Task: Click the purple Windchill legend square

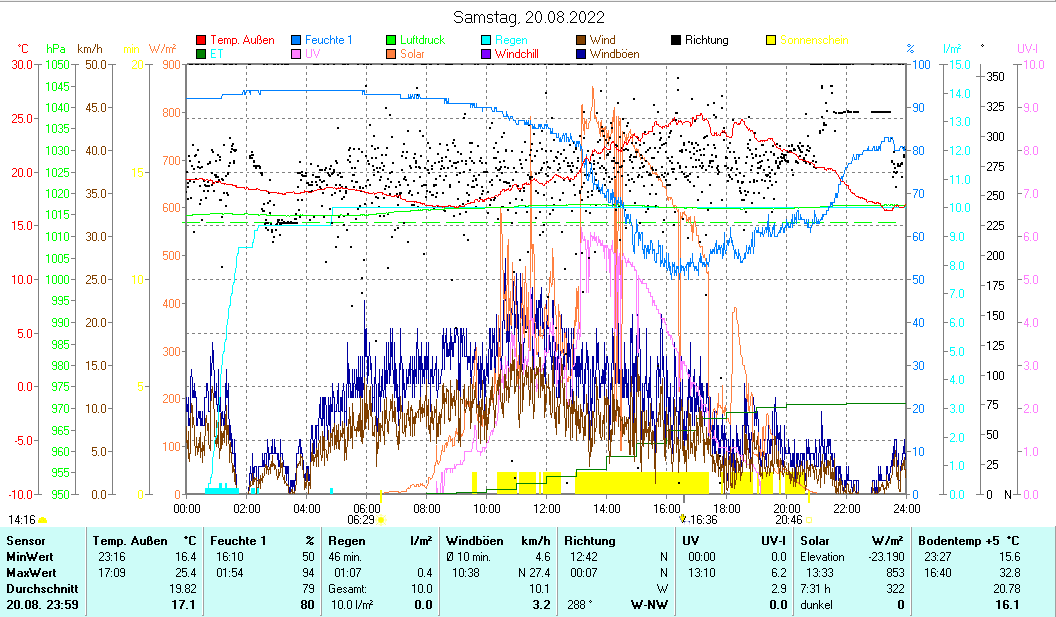Action: point(486,54)
